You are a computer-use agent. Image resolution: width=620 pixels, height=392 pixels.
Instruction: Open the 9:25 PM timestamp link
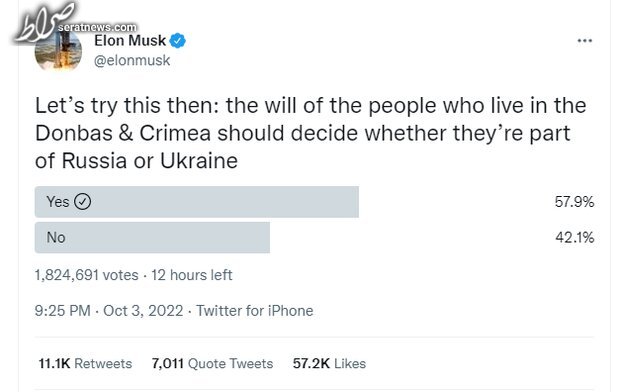tap(62, 311)
